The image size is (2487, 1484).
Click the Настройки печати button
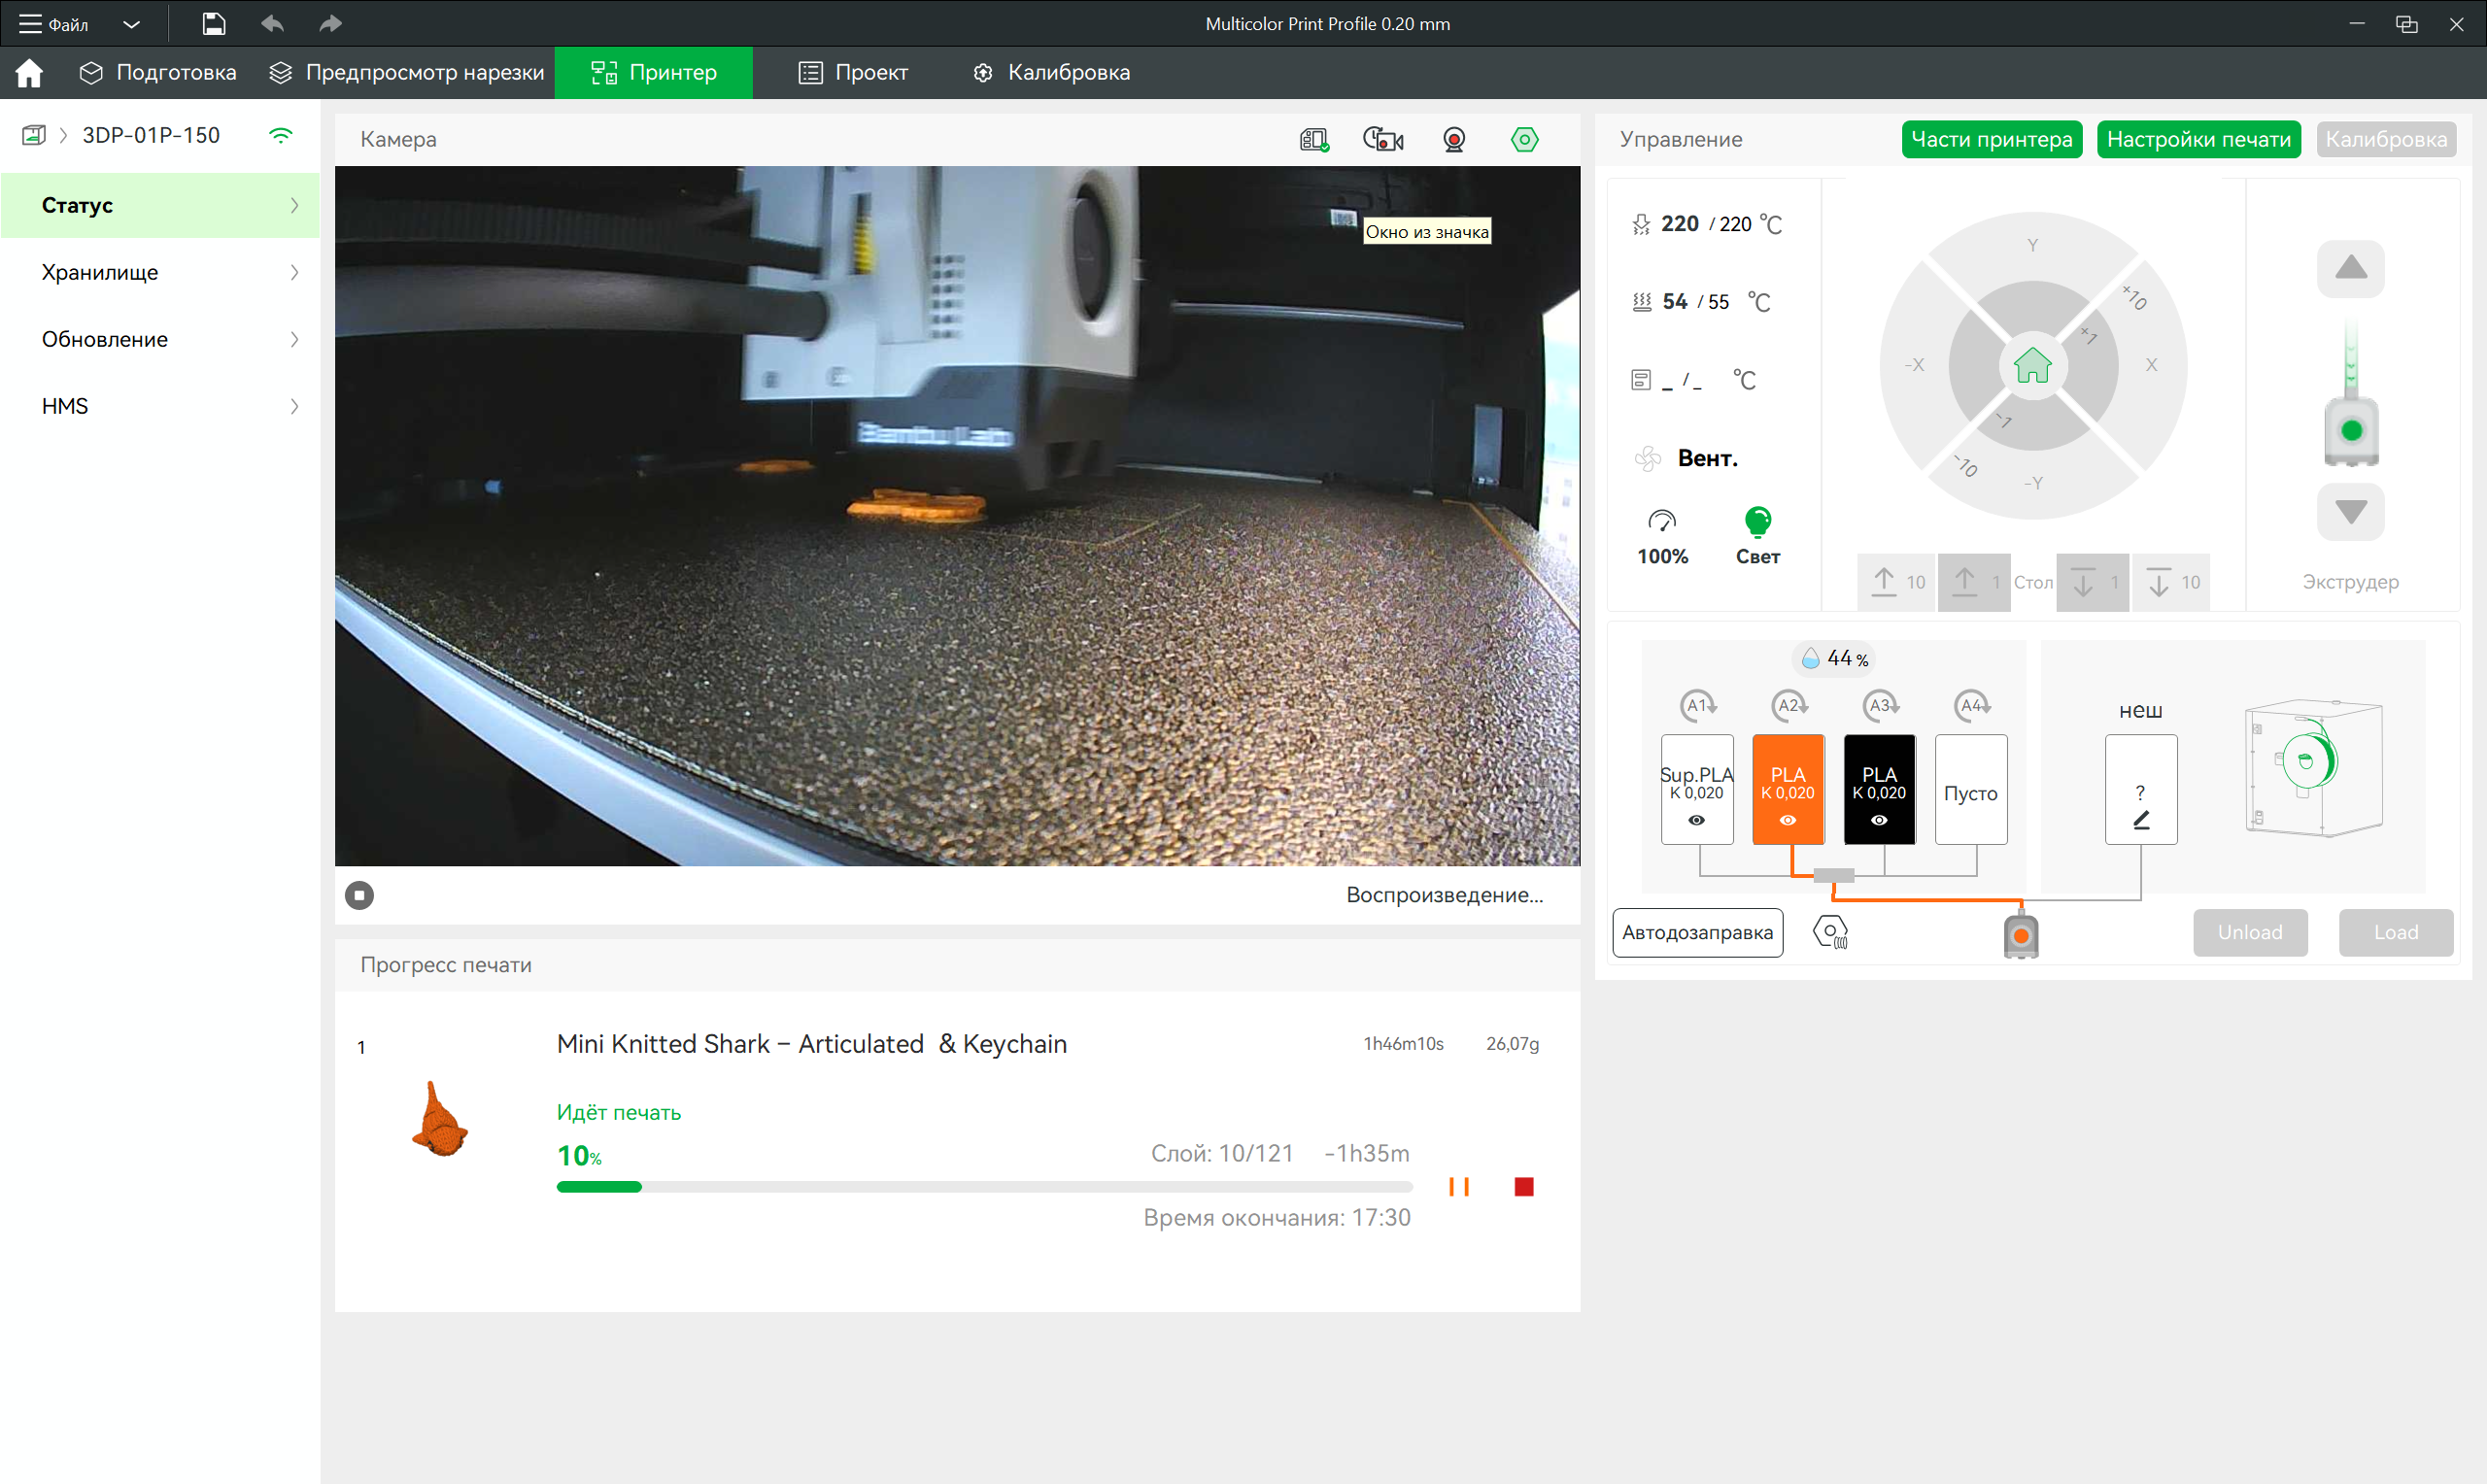point(2198,139)
